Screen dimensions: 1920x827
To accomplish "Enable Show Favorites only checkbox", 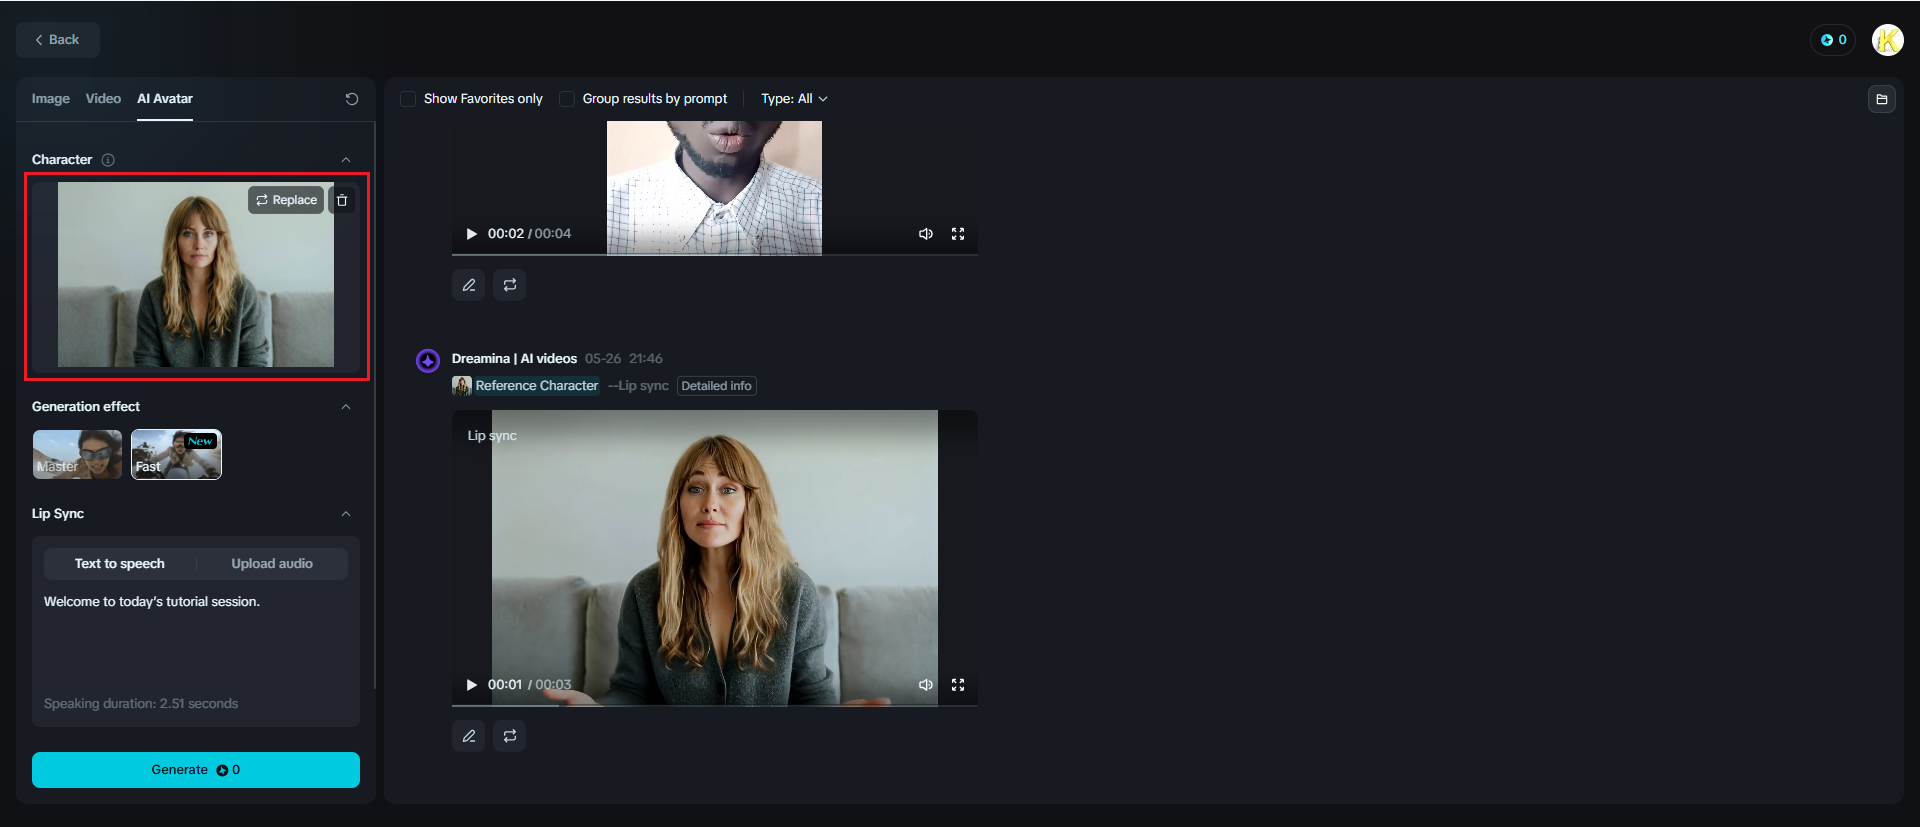I will pos(408,99).
